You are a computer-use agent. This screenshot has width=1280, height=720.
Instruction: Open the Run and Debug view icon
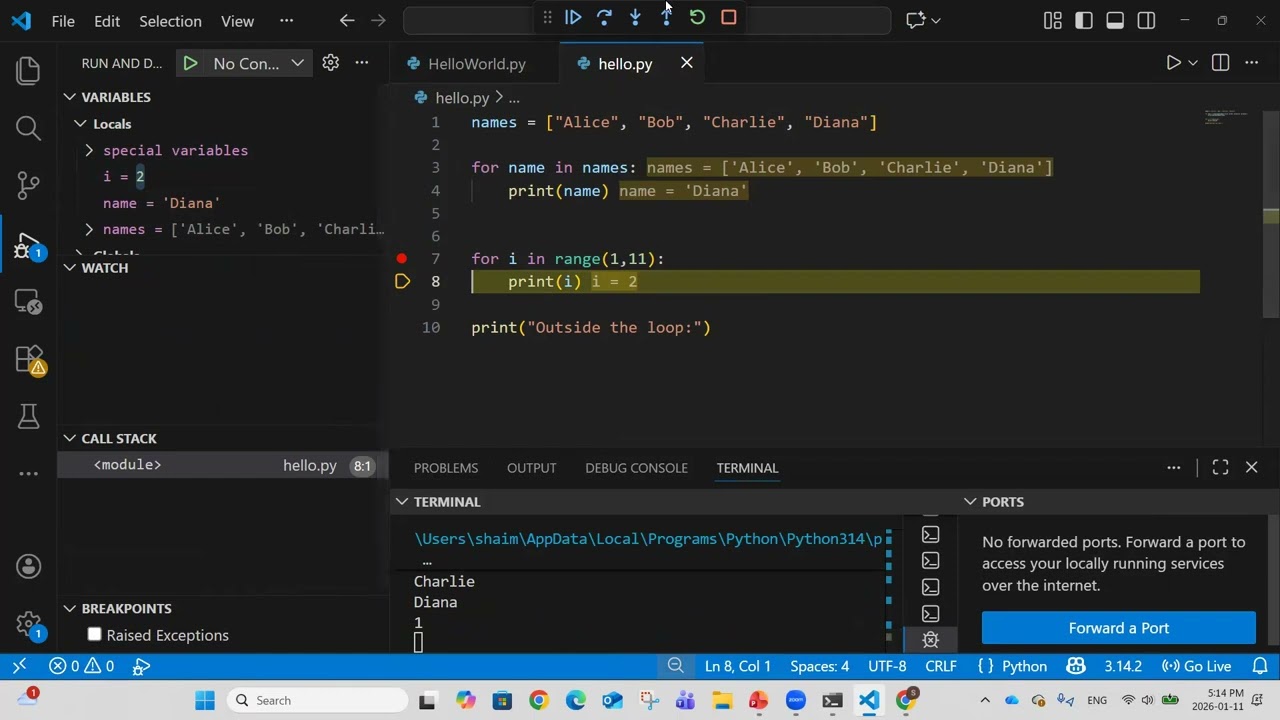click(28, 246)
